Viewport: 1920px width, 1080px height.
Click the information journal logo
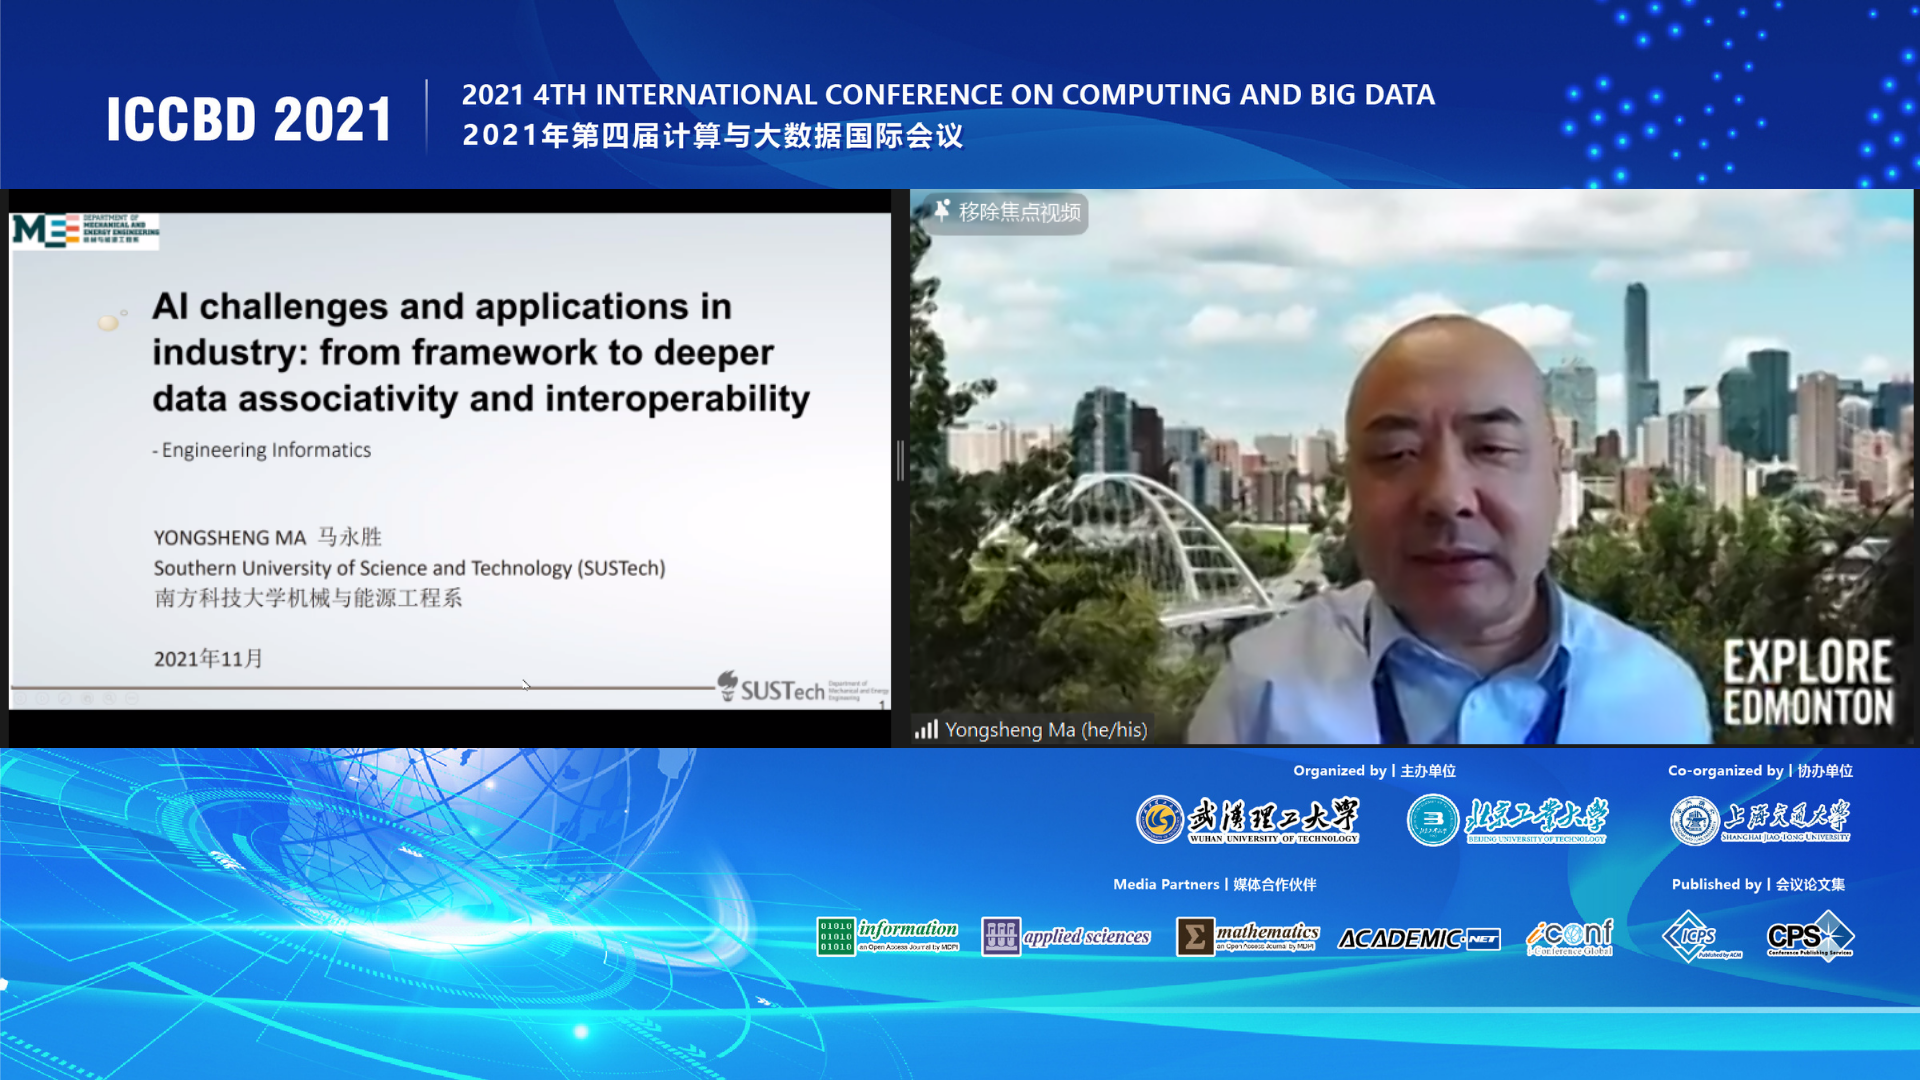point(888,937)
